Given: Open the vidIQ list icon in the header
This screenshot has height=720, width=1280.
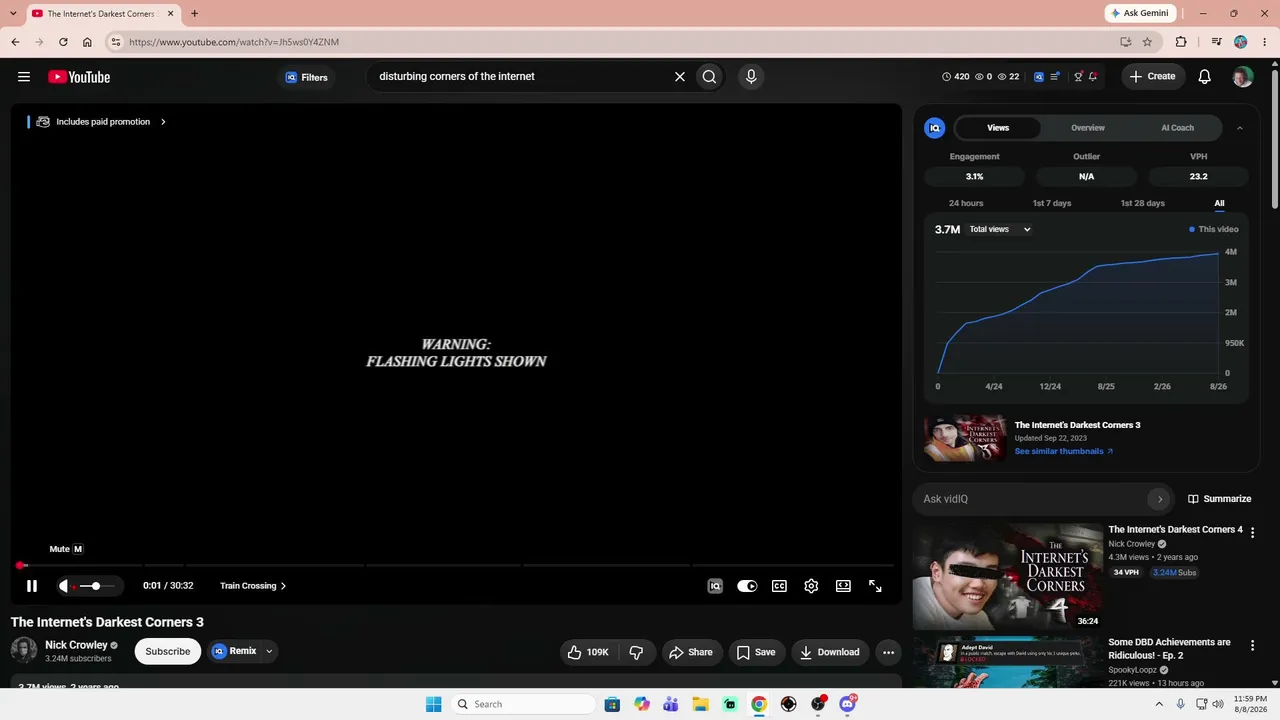Looking at the screenshot, I should (1056, 77).
